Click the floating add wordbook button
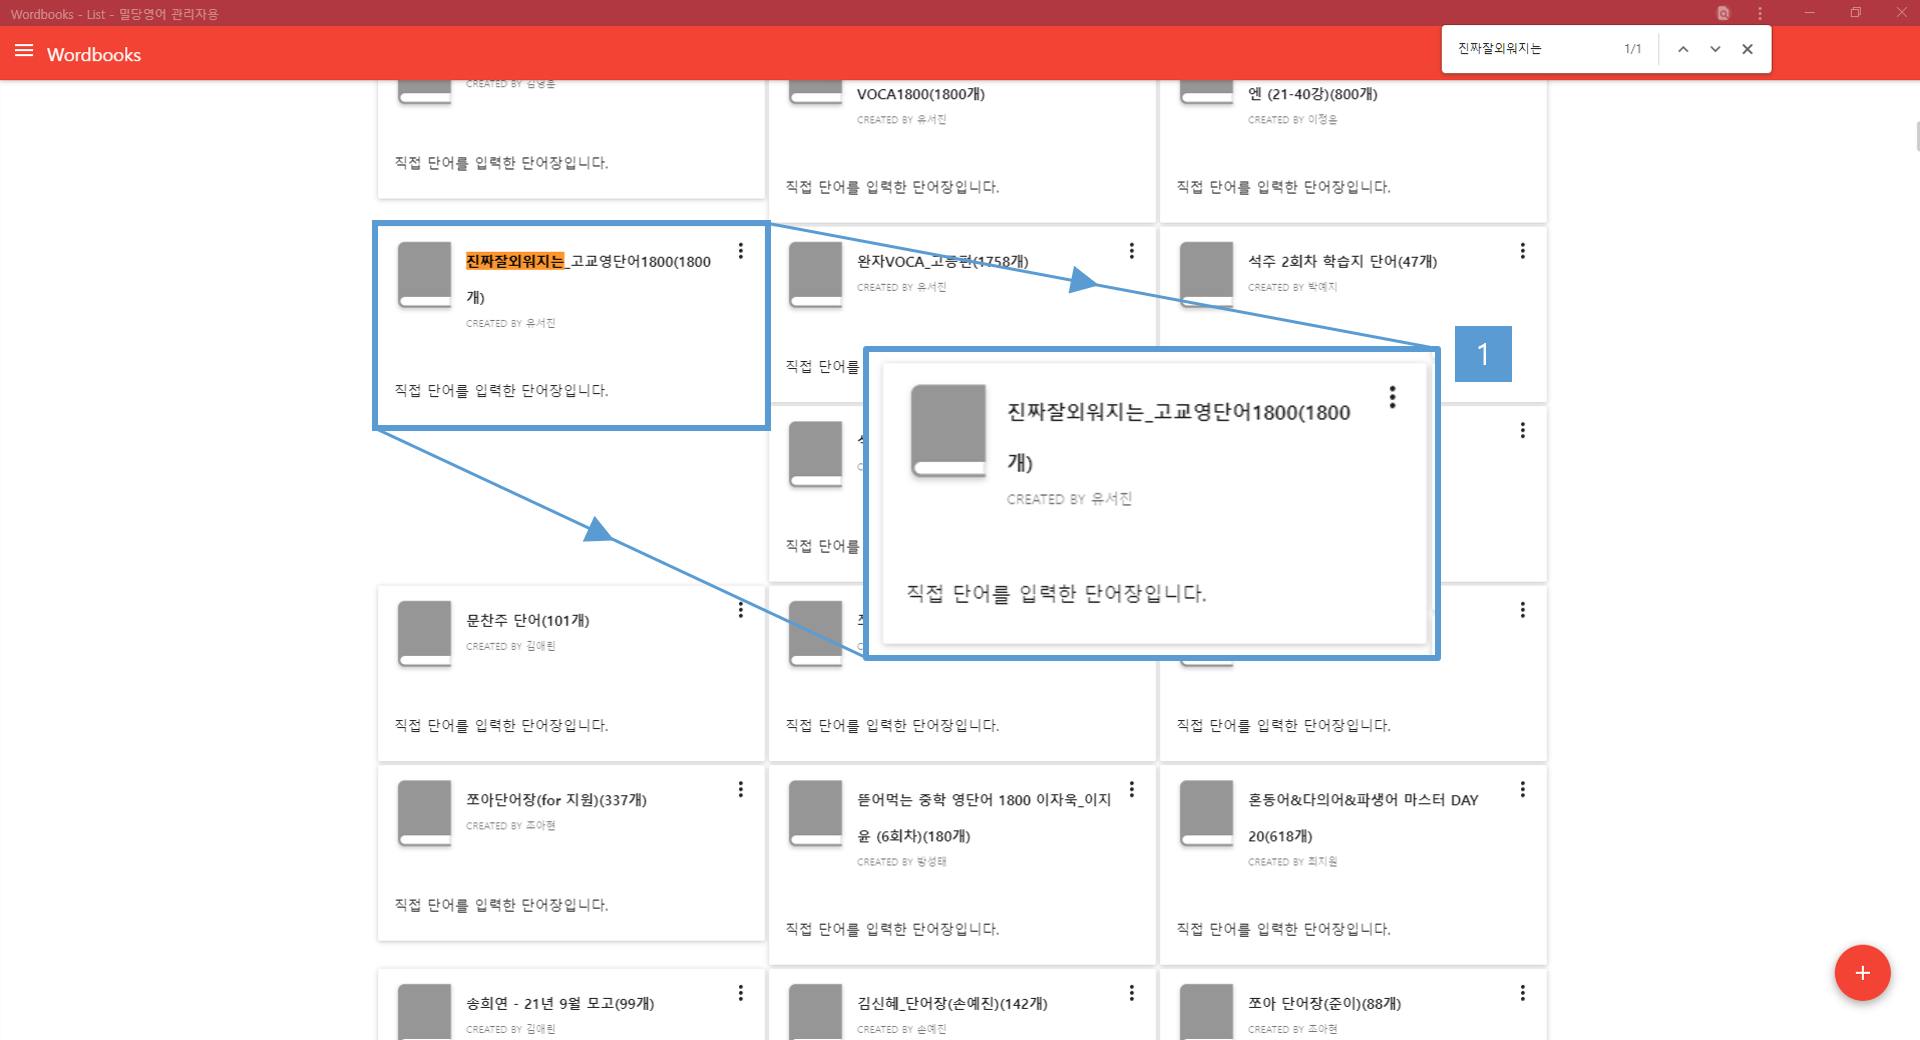Viewport: 1920px width, 1040px height. click(1862, 972)
